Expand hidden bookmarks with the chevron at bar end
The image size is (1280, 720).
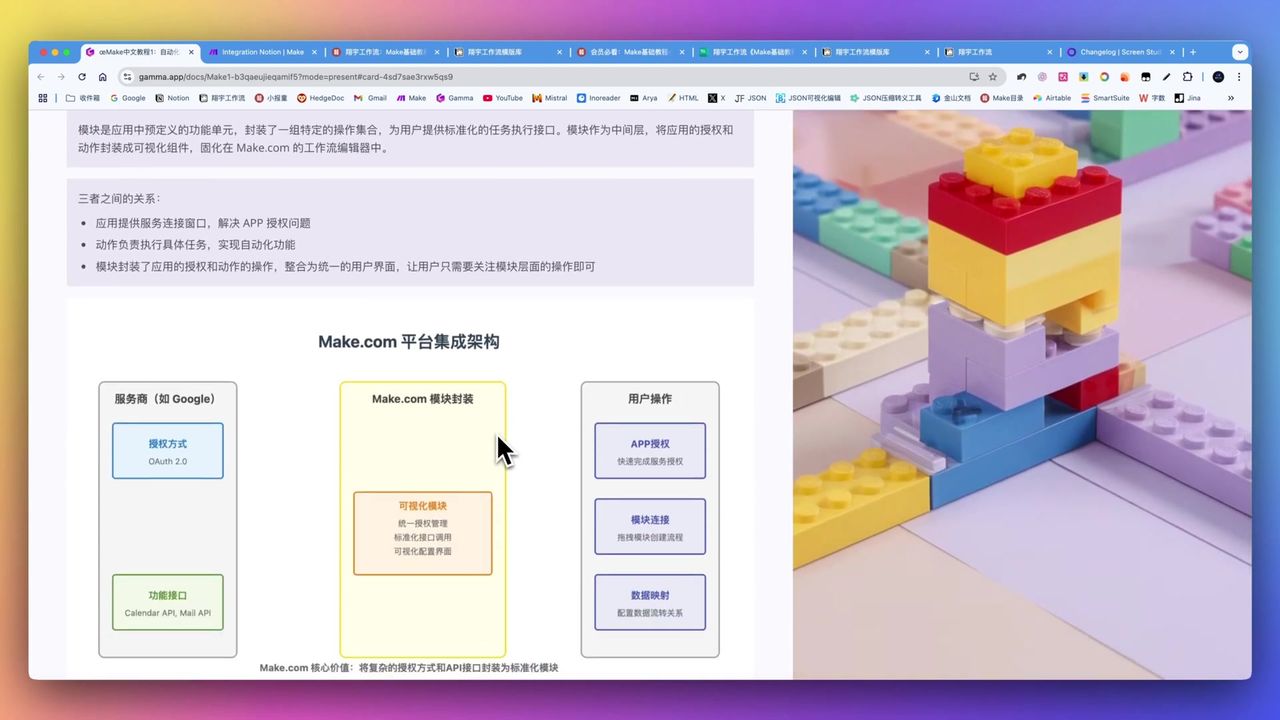(x=1231, y=97)
